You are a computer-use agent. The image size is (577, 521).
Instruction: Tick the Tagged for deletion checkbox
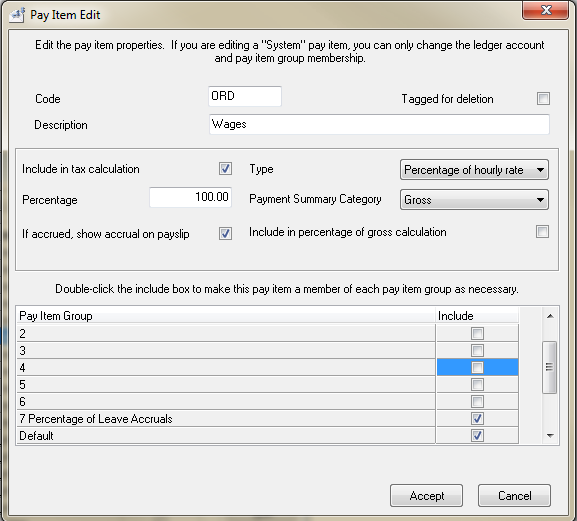tap(543, 99)
